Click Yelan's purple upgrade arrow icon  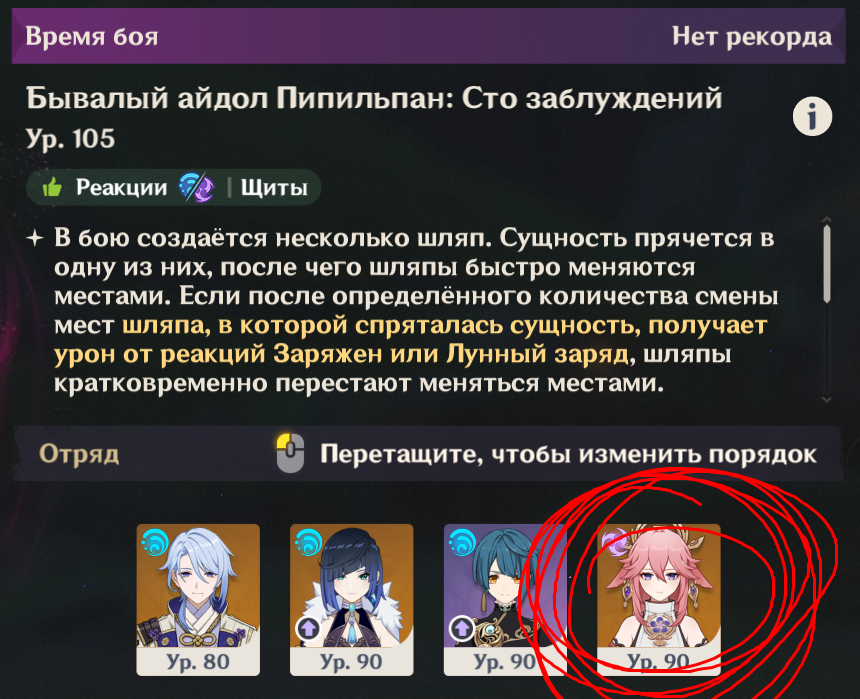coord(308,628)
